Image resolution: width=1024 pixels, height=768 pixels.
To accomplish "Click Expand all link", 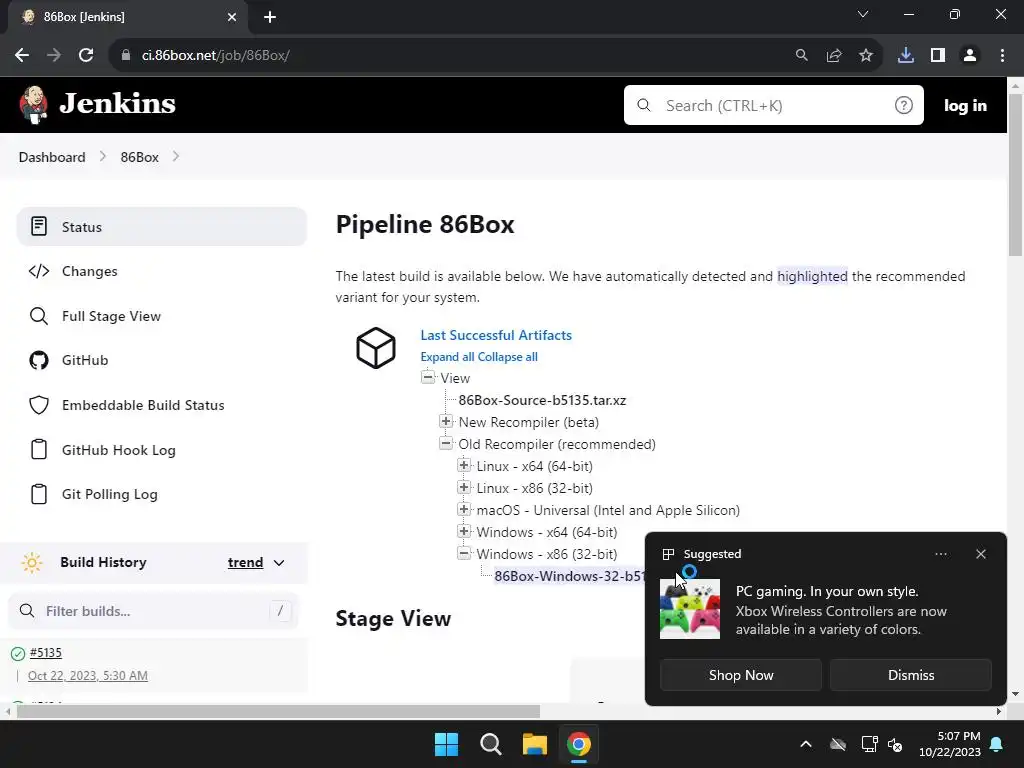I will click(447, 357).
